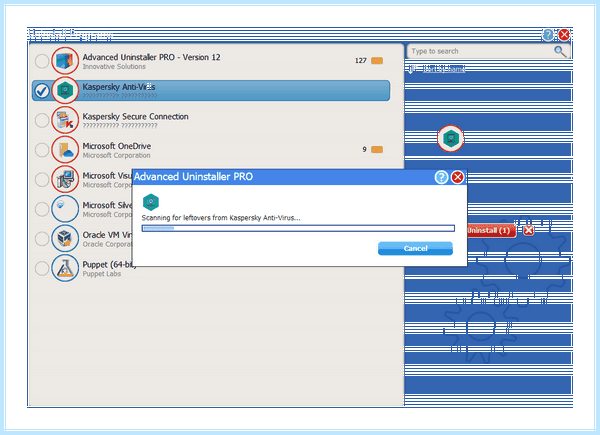Click the Advanced Uninstaller PRO dialog title

click(x=193, y=177)
